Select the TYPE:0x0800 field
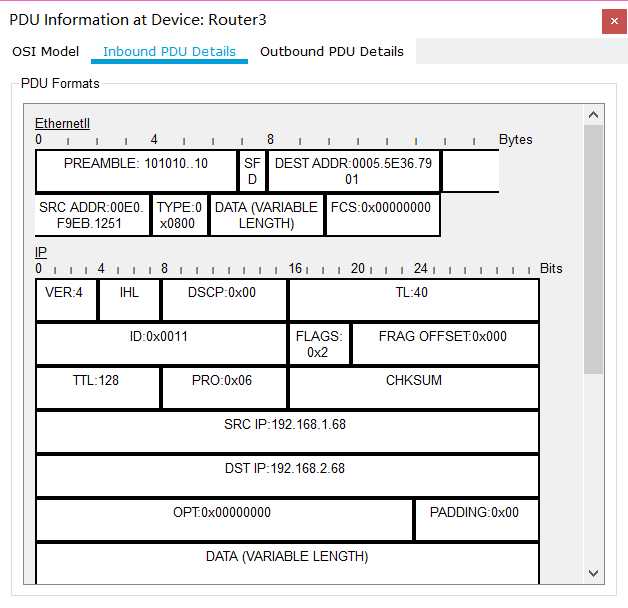Screen dimensions: 628x608 (179, 215)
